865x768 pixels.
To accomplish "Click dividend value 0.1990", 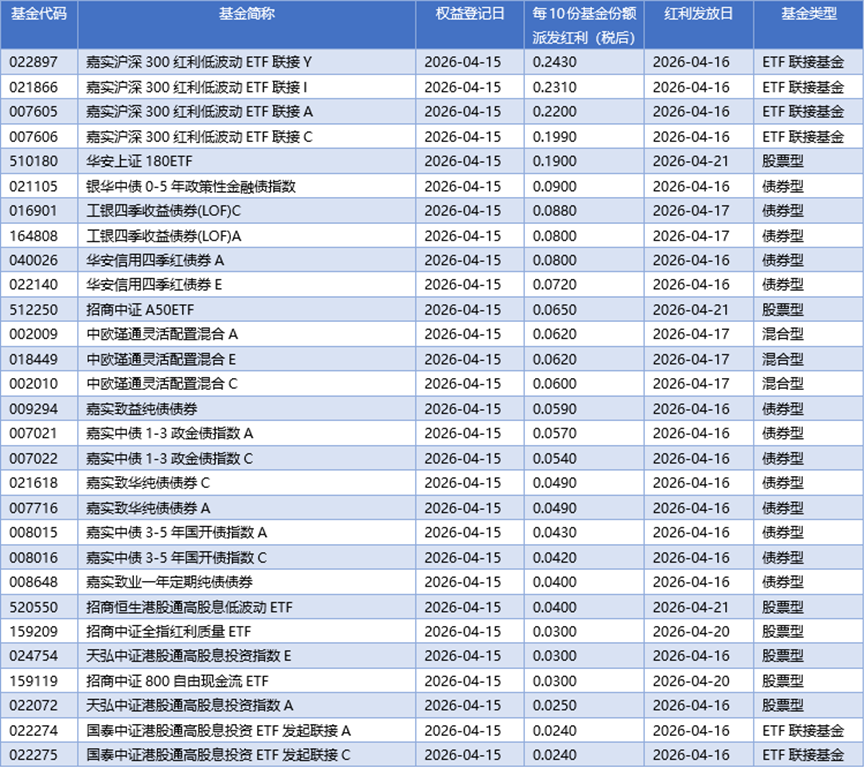I will tap(554, 137).
